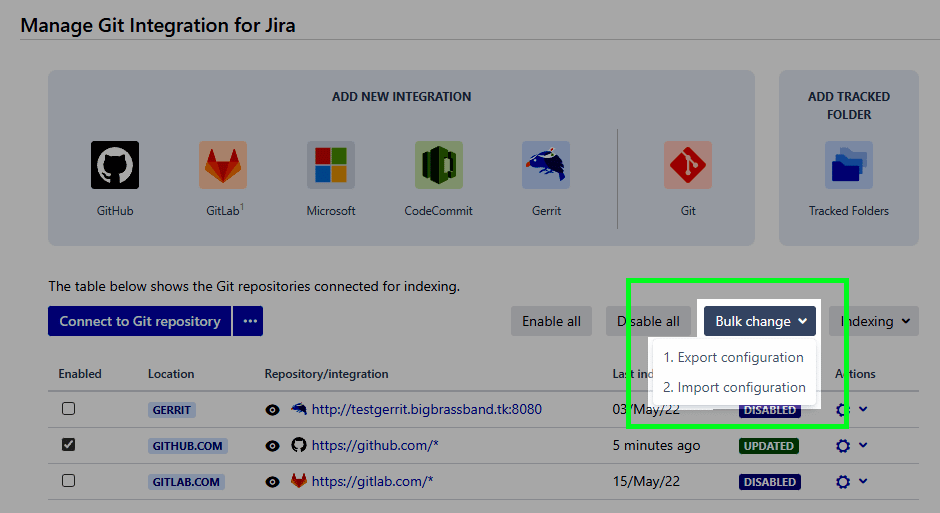Toggle eye visibility for github.com integration
This screenshot has height=513, width=940.
tap(272, 446)
